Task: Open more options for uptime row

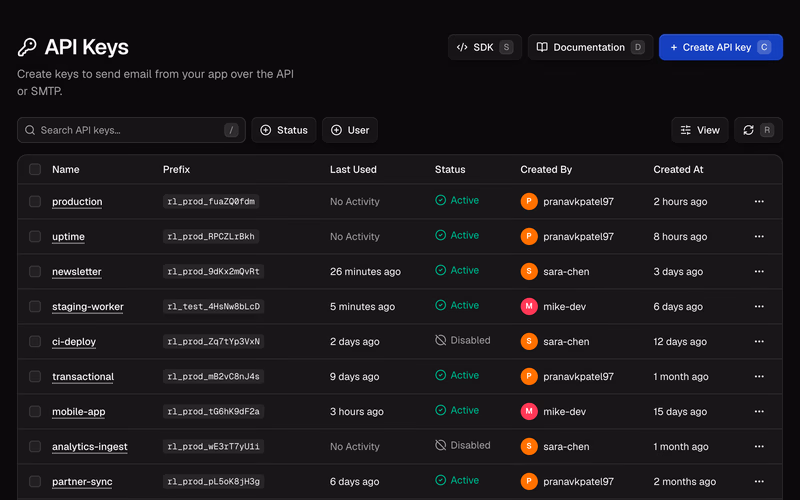Action: click(x=759, y=236)
